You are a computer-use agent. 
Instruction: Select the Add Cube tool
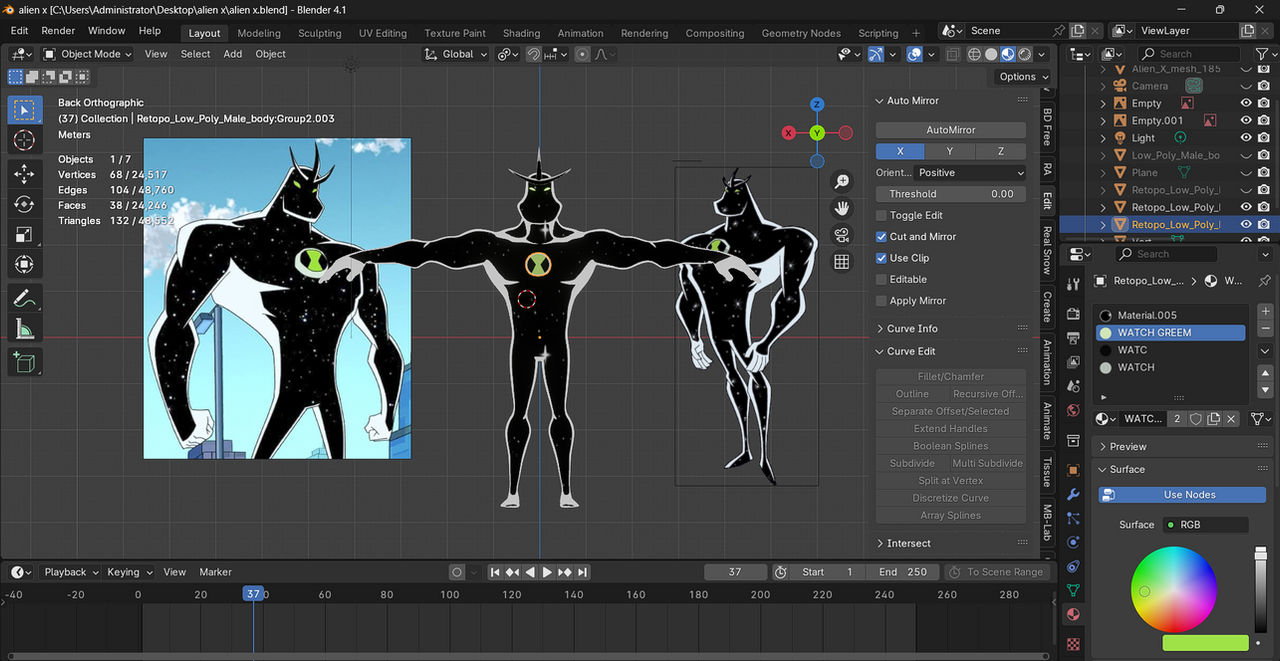click(25, 361)
